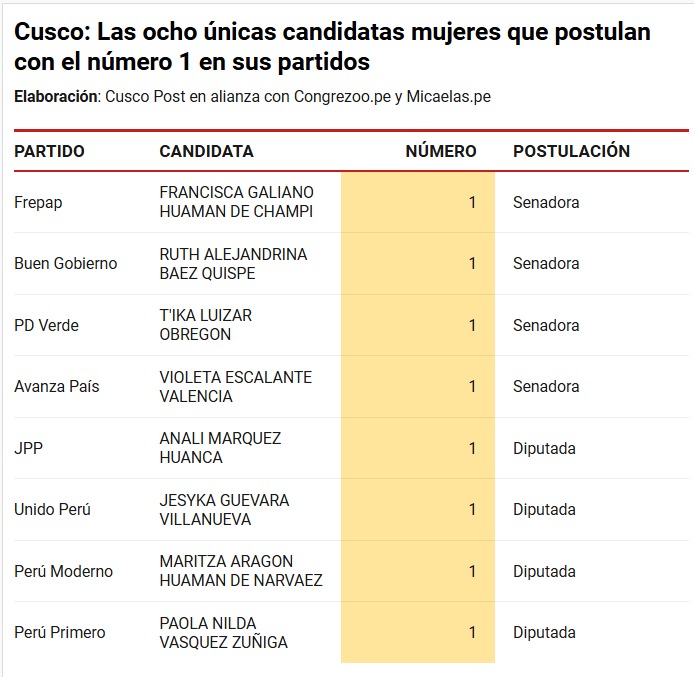Viewport: 694px width, 677px height.
Task: Select the Avanza País party cell
Action: point(56,386)
